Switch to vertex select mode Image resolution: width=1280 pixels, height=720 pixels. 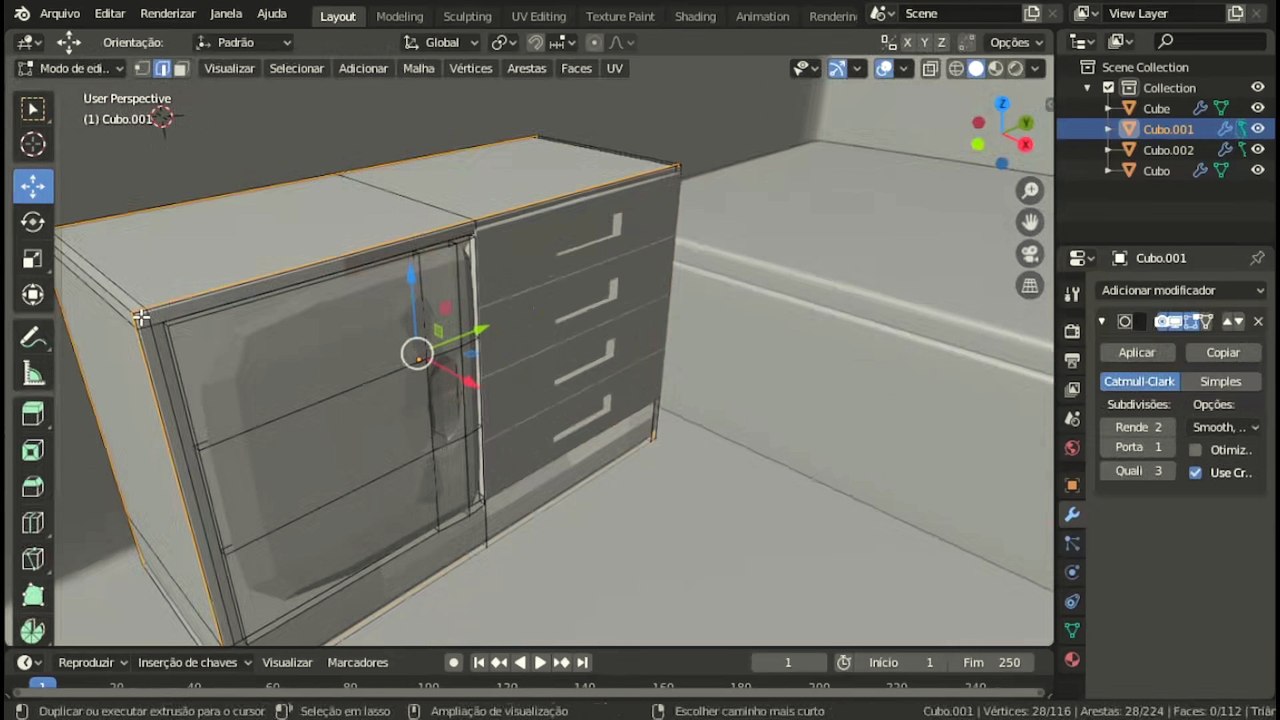pyautogui.click(x=142, y=69)
